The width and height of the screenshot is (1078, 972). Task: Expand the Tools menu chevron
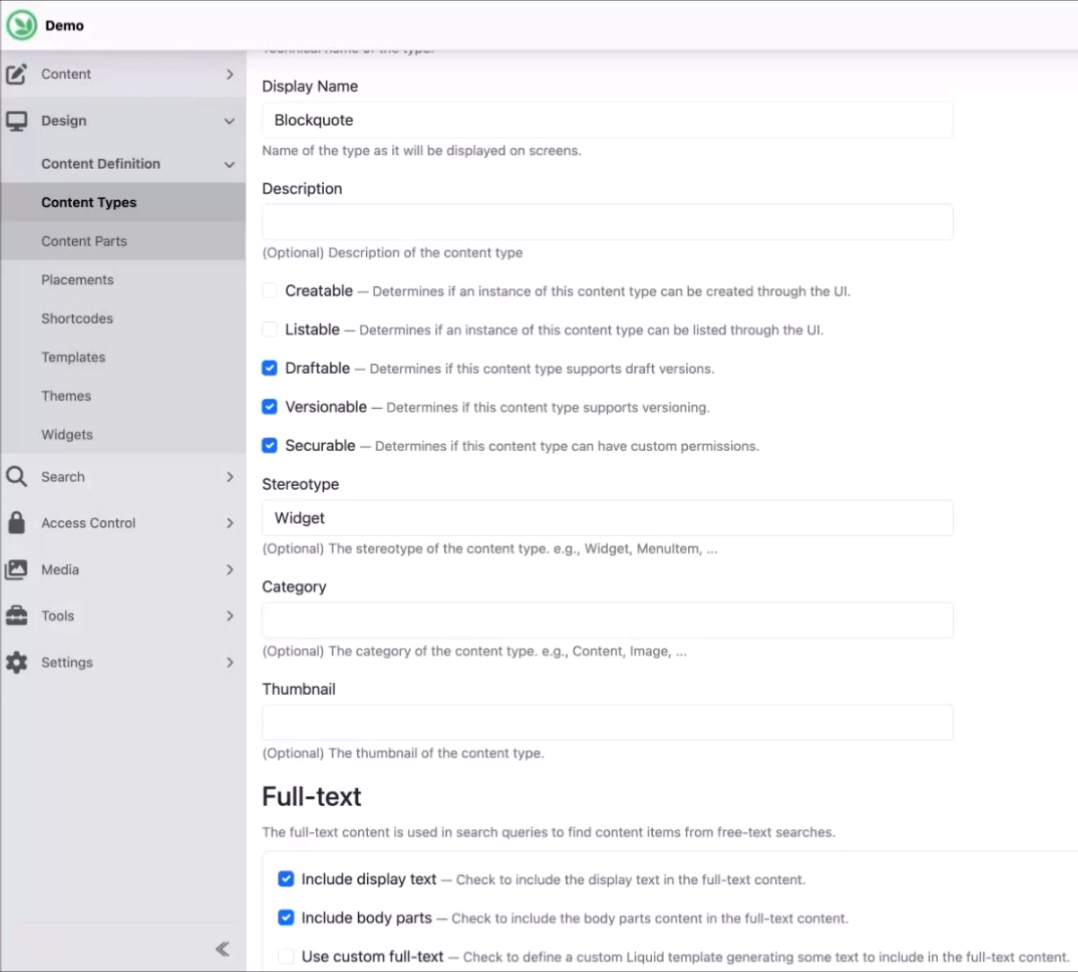coord(230,616)
